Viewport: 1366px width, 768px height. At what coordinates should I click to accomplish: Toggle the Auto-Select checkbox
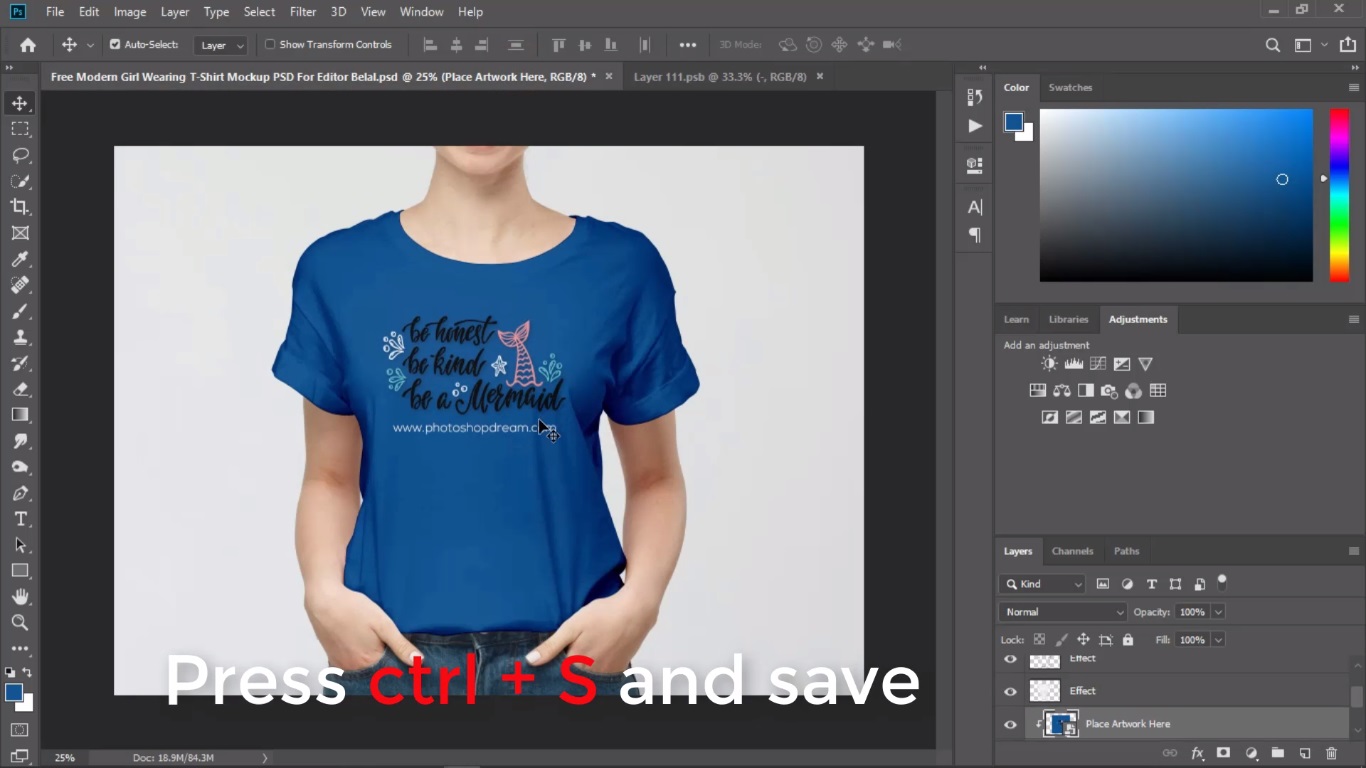pos(117,44)
